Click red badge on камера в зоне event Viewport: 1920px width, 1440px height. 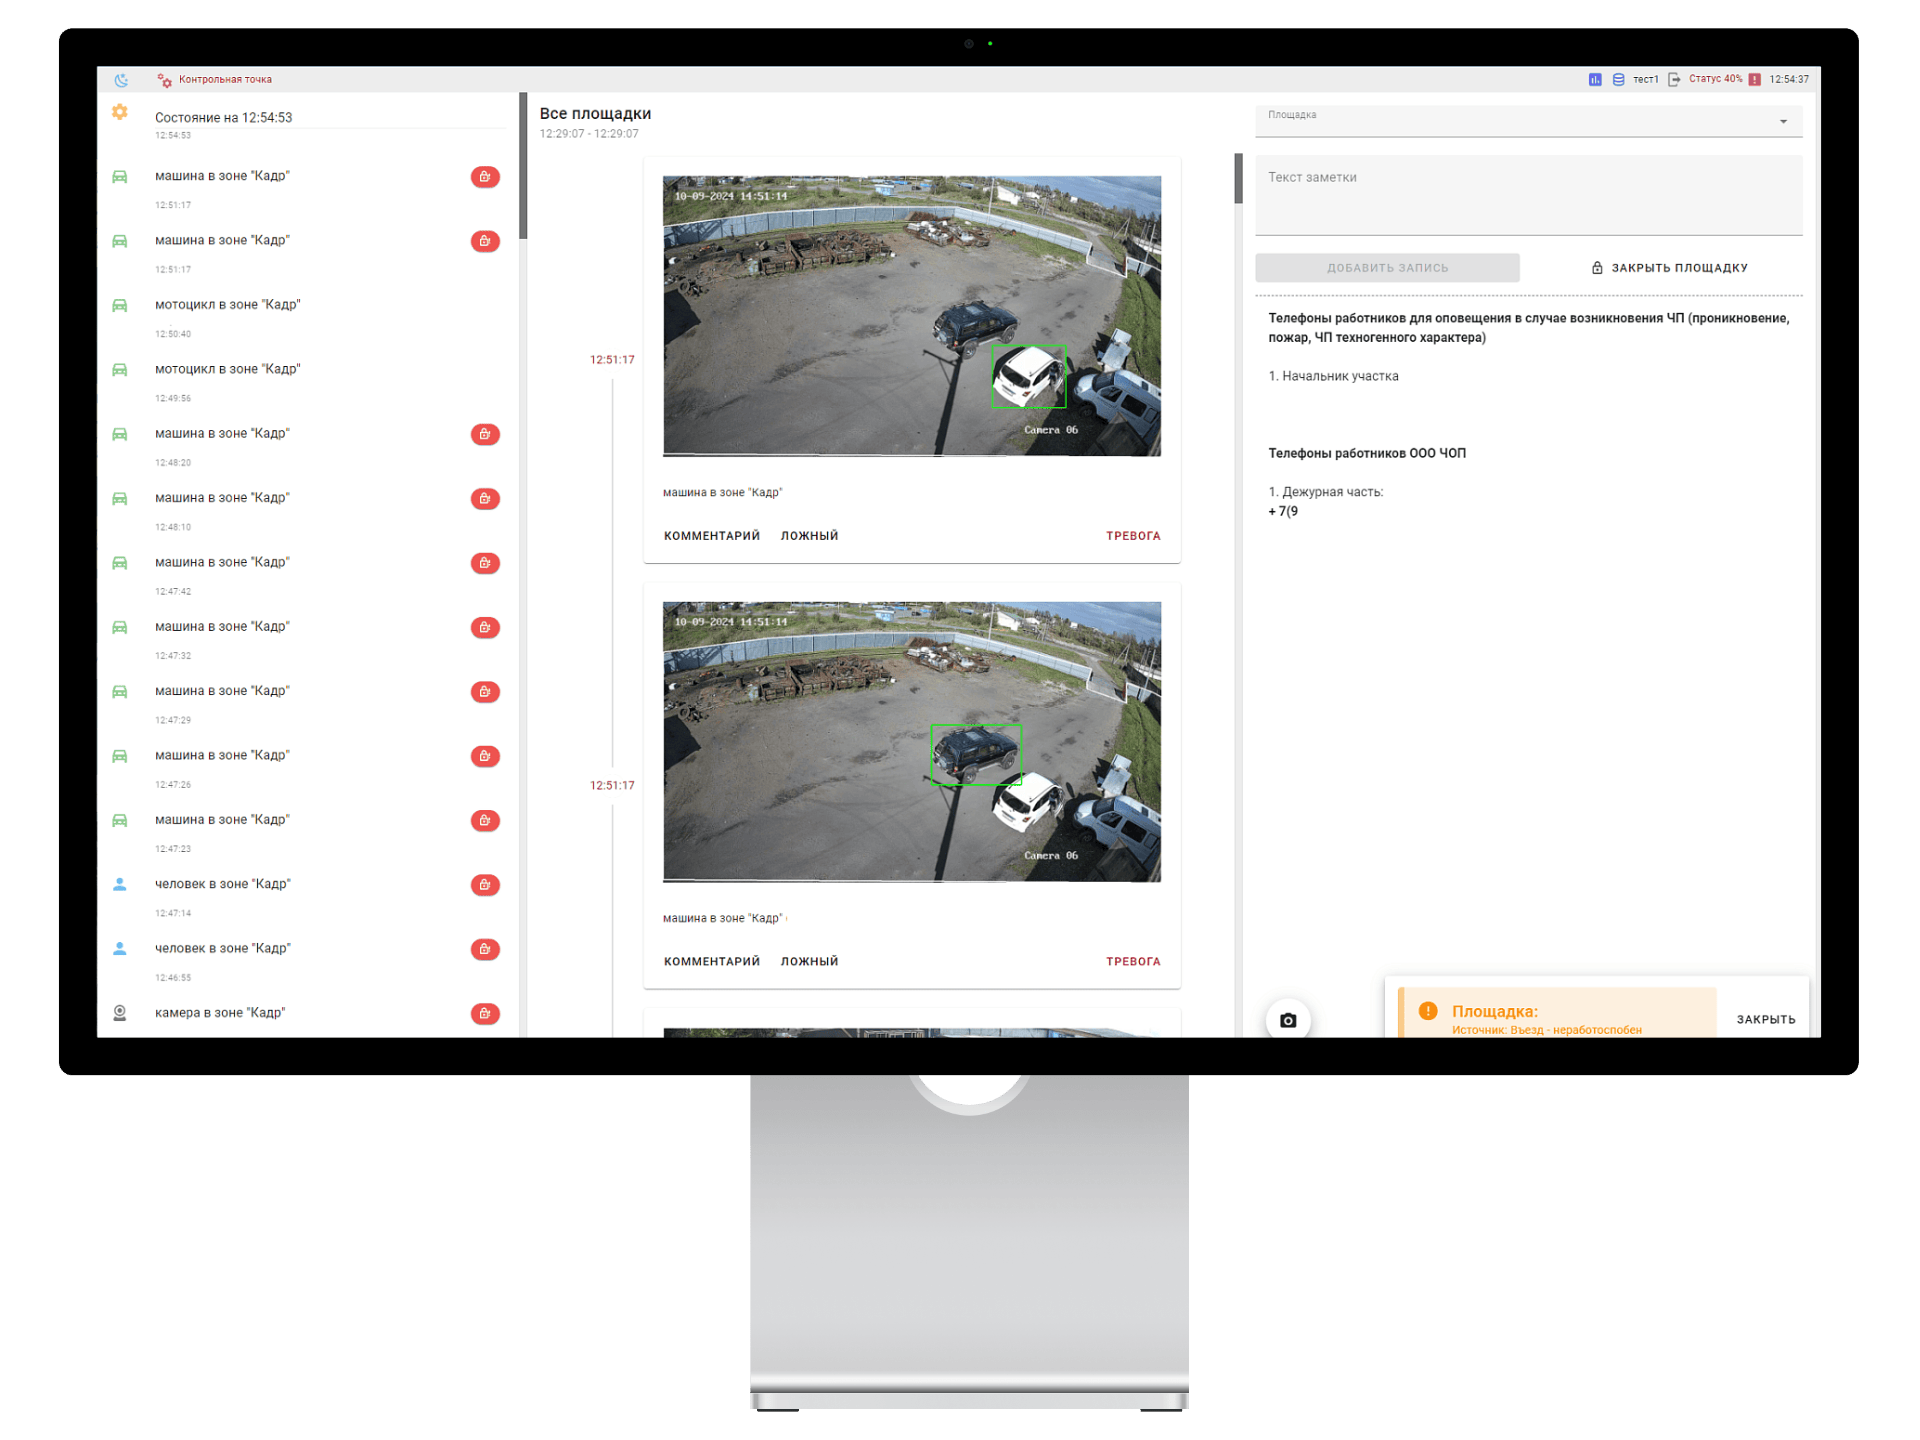tap(485, 1013)
